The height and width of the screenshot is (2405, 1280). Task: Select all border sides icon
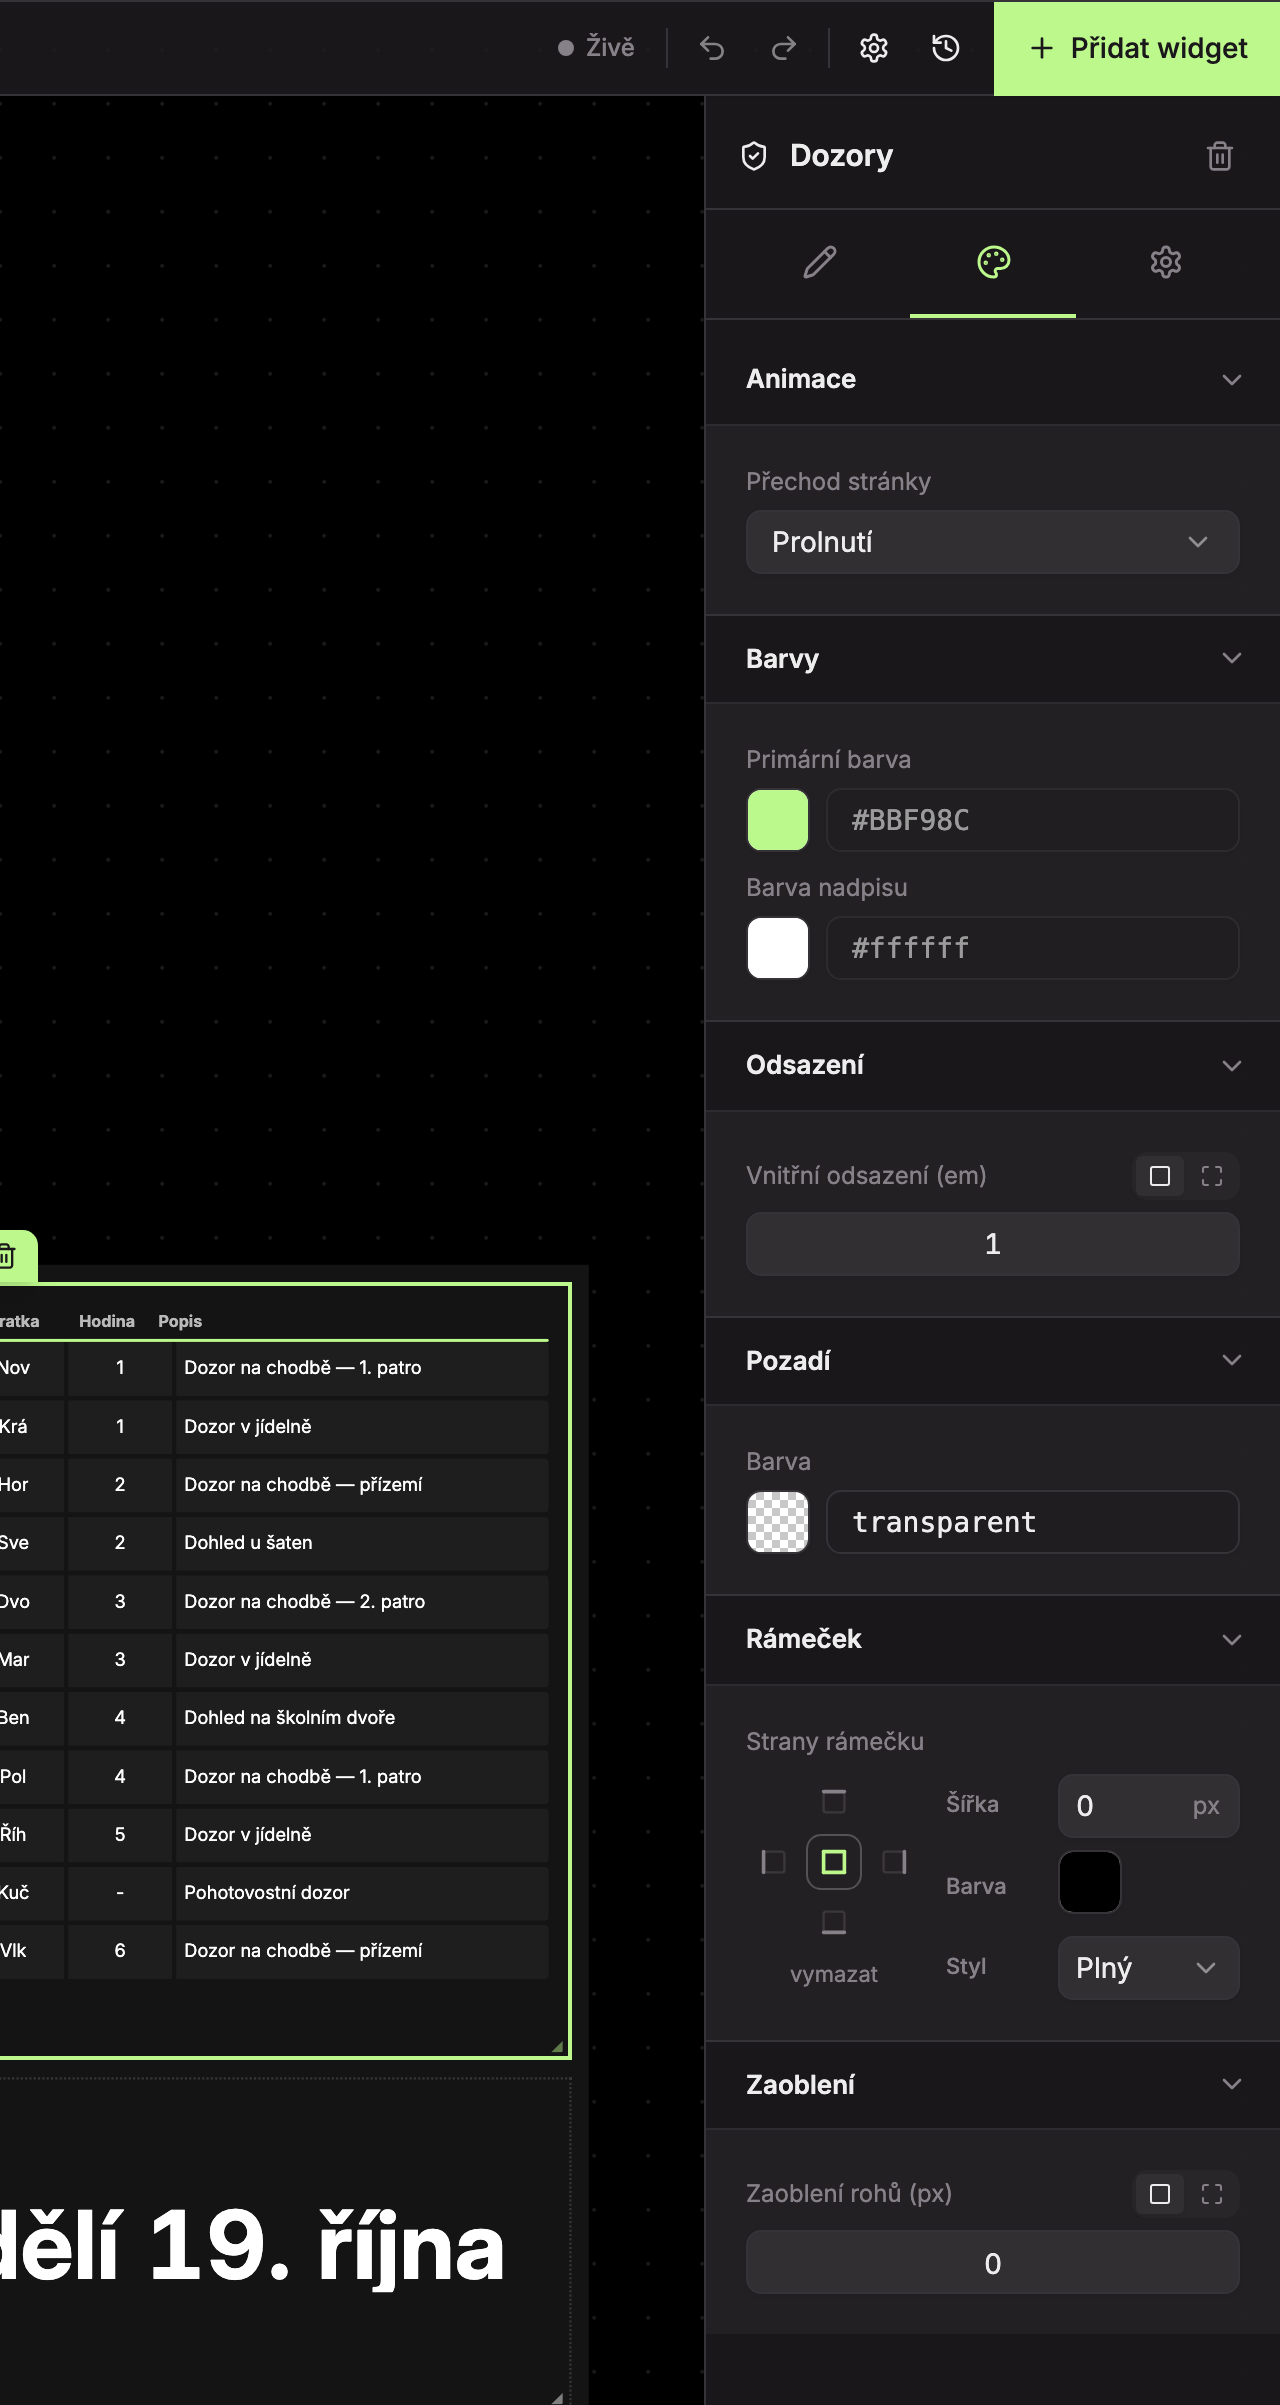pyautogui.click(x=834, y=1862)
